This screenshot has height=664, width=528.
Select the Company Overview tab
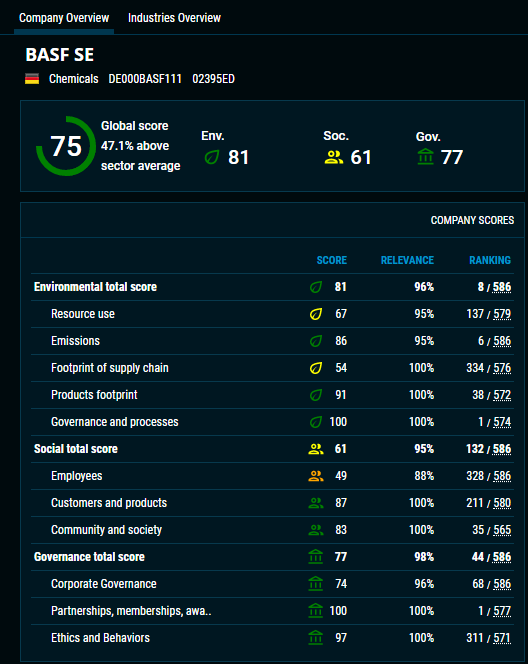(x=64, y=18)
